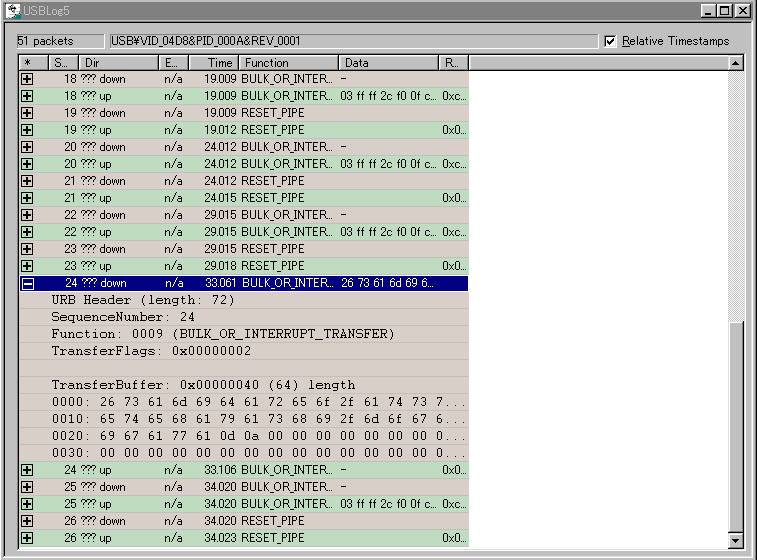This screenshot has width=757, height=560.
Task: Expand packet 23 down RESET_PIPE row
Action: (27, 249)
